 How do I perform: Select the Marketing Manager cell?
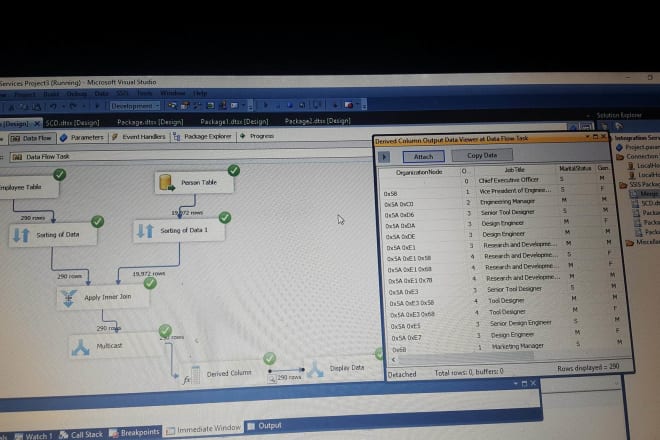click(518, 347)
